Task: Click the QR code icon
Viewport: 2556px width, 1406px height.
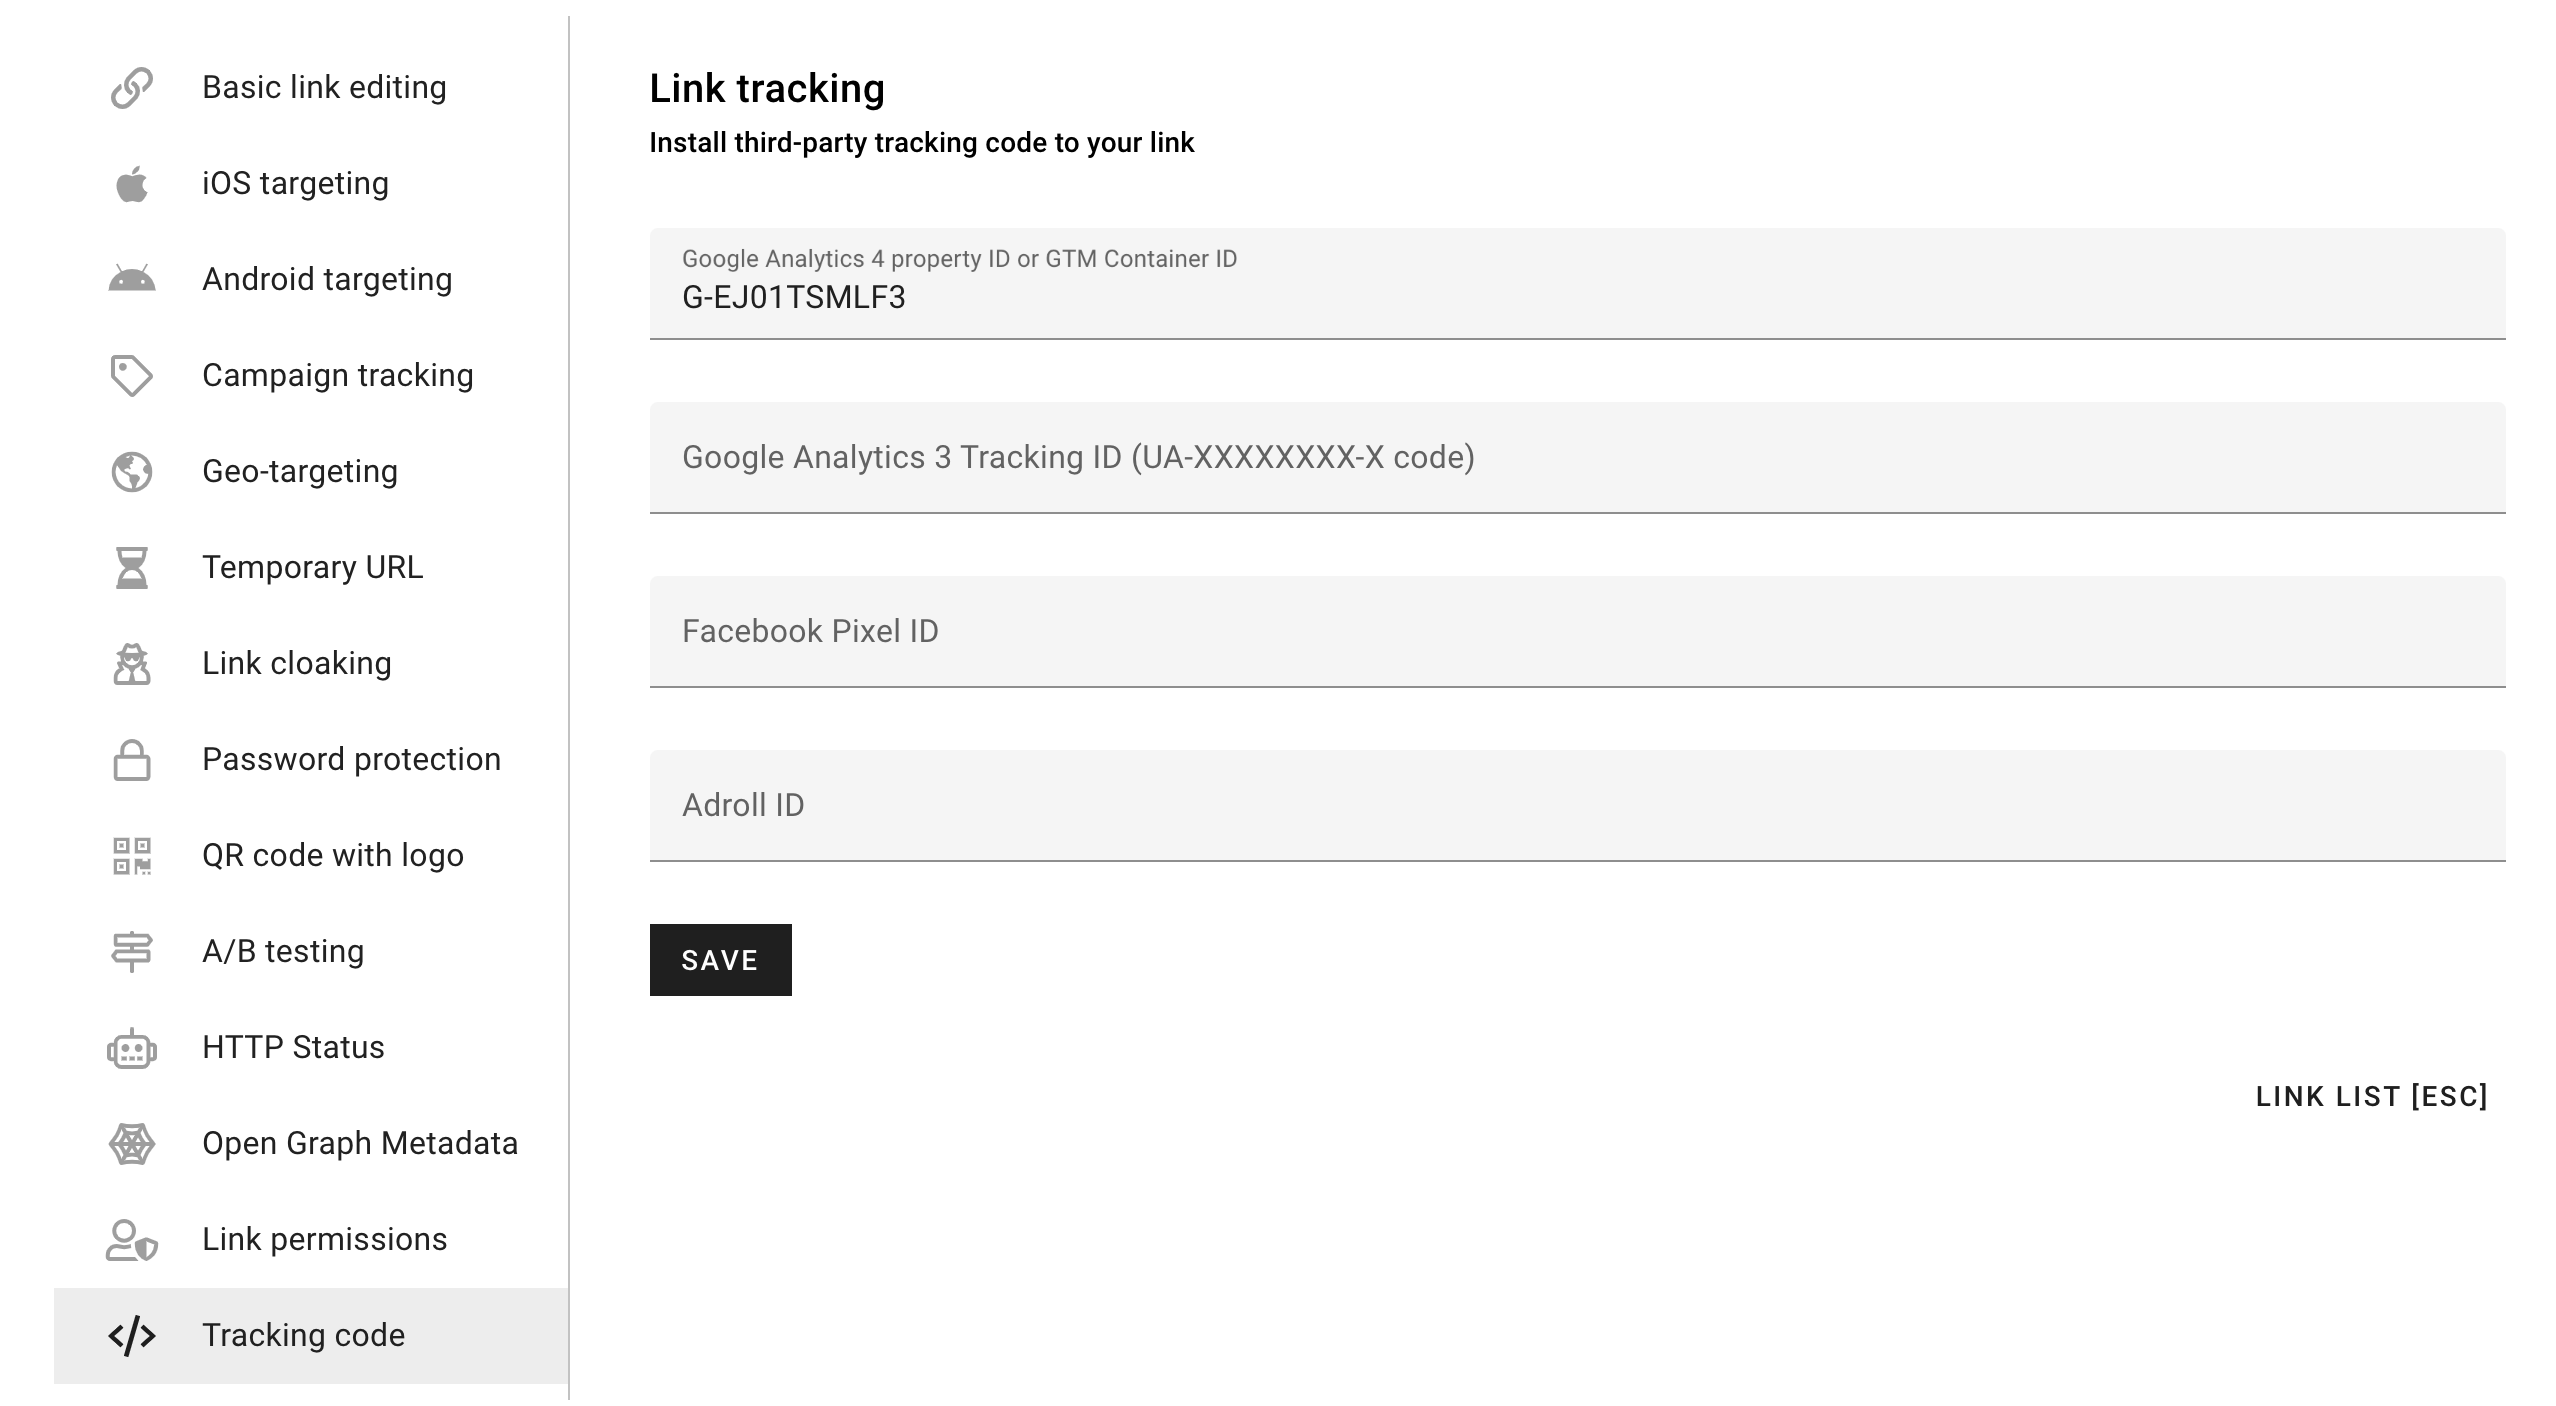Action: pos(131,856)
